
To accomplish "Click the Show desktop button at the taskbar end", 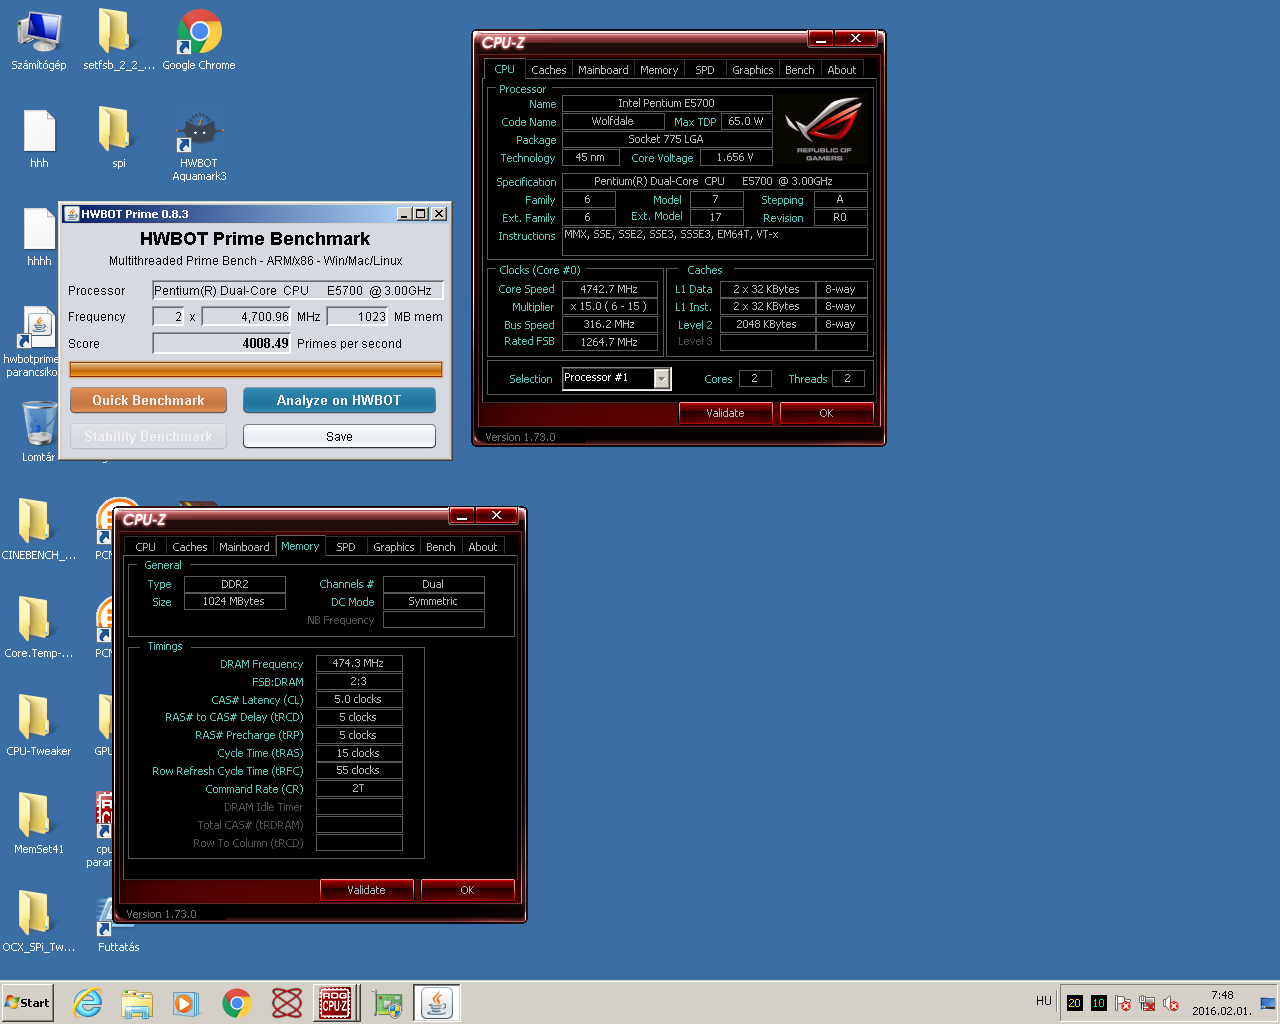I will coord(1268,1003).
